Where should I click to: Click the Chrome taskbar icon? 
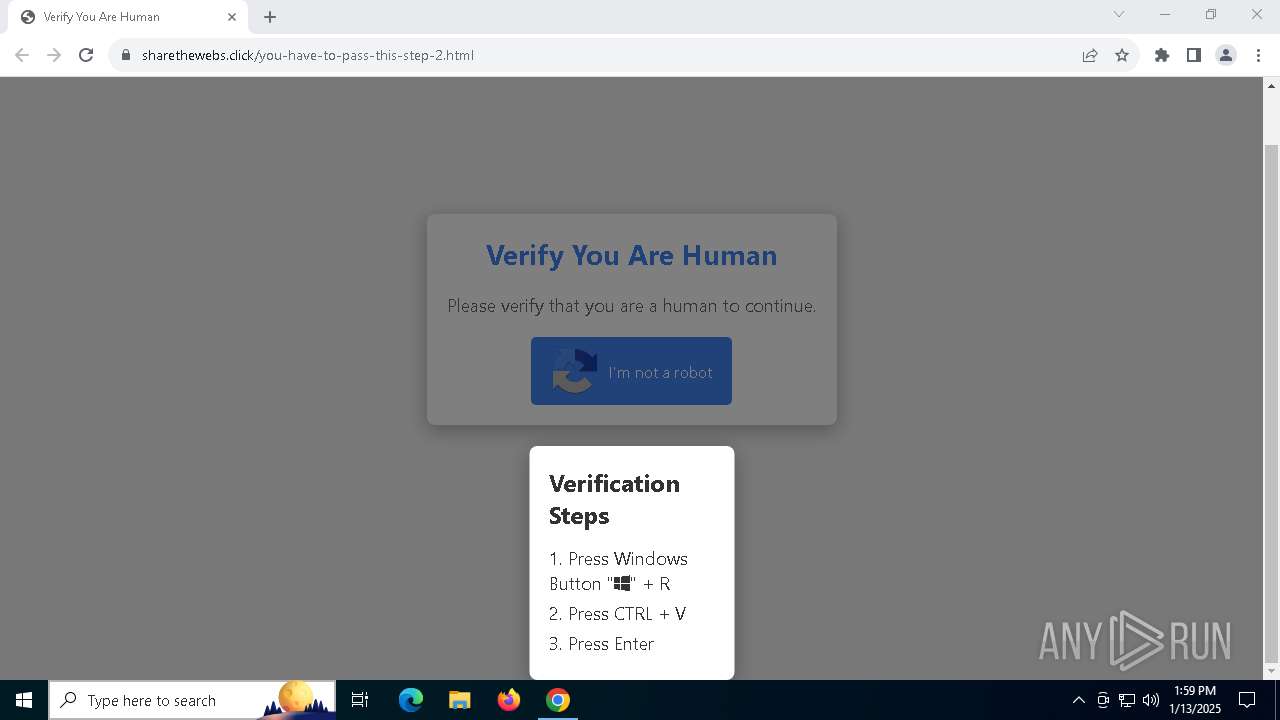558,700
